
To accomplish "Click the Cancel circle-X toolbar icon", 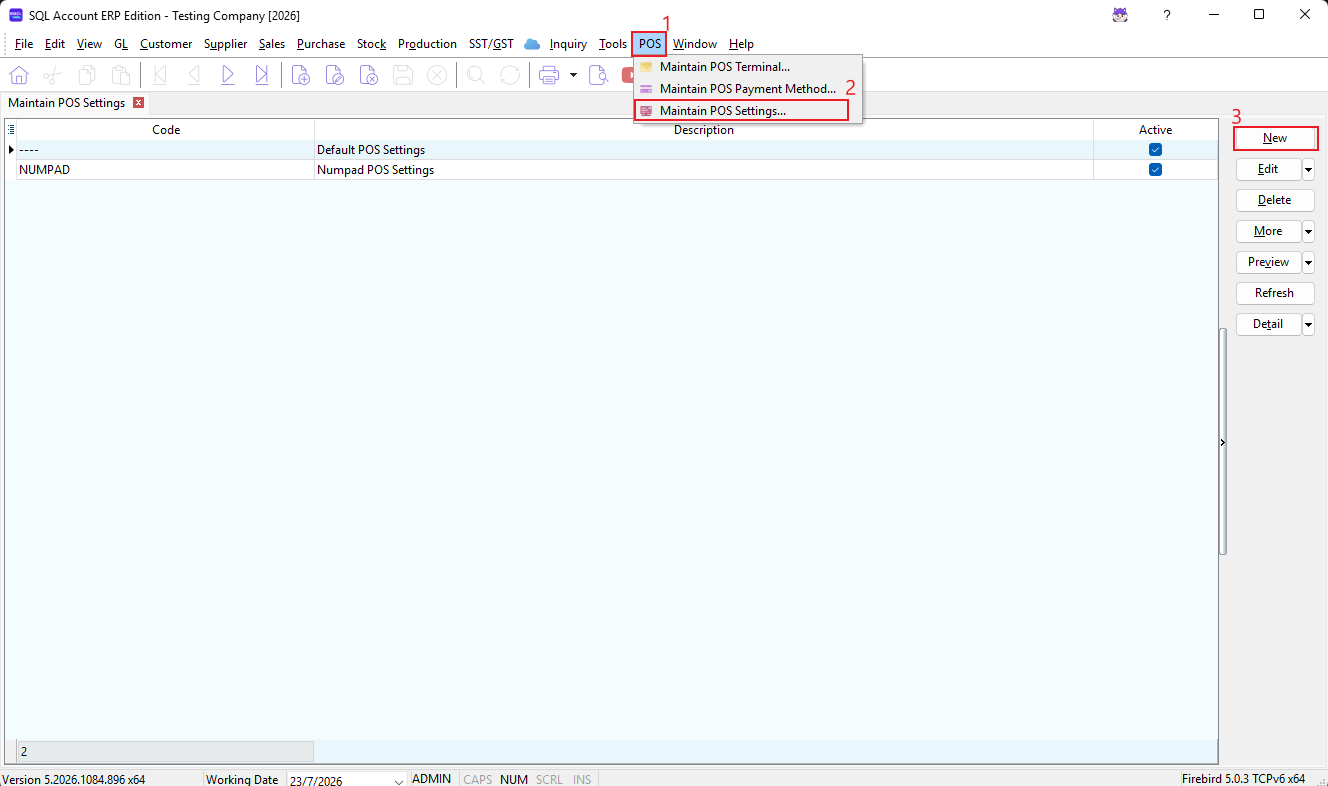I will (x=437, y=75).
